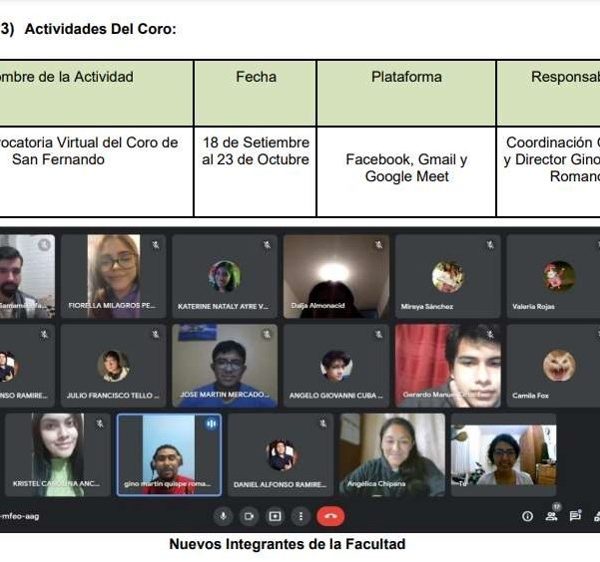Screen dimensions: 600x562
Task: Click 'ANGELO GIOVANNI CUBA ...' name label
Action: 336,396
